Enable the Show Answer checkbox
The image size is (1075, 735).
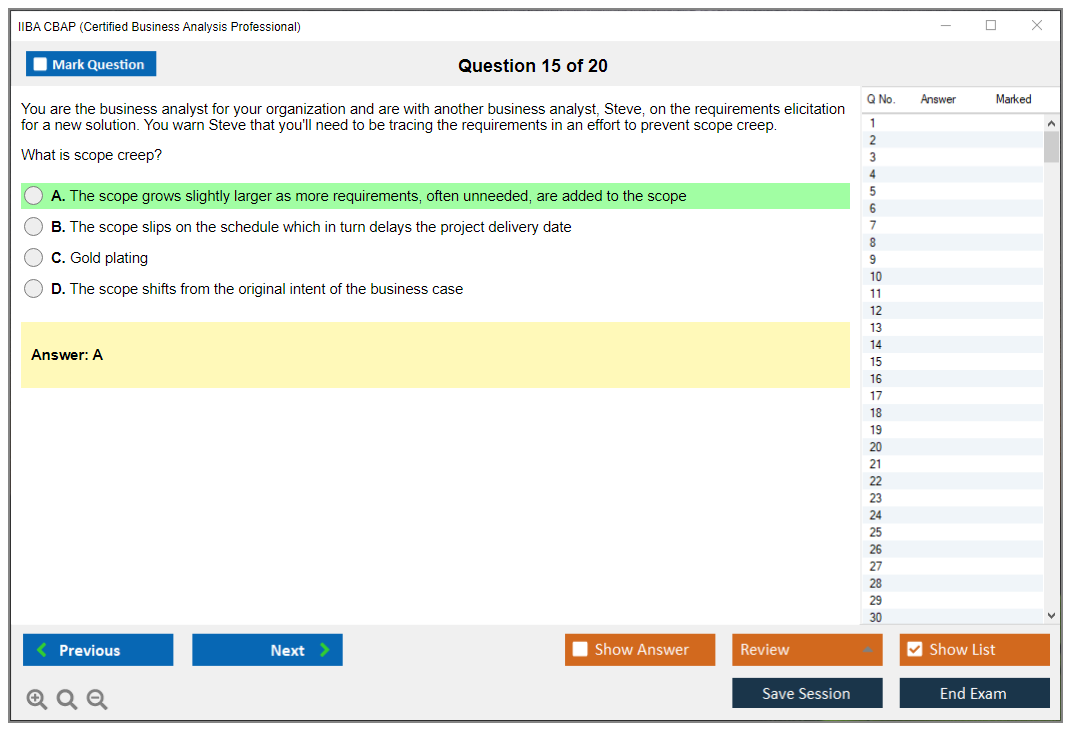click(x=580, y=650)
